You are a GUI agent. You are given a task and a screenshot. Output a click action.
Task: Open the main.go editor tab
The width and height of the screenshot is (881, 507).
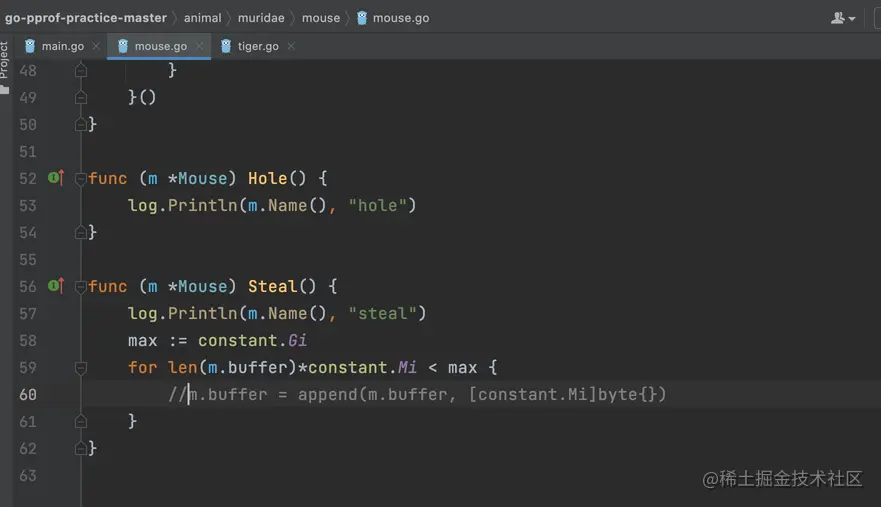(x=55, y=46)
